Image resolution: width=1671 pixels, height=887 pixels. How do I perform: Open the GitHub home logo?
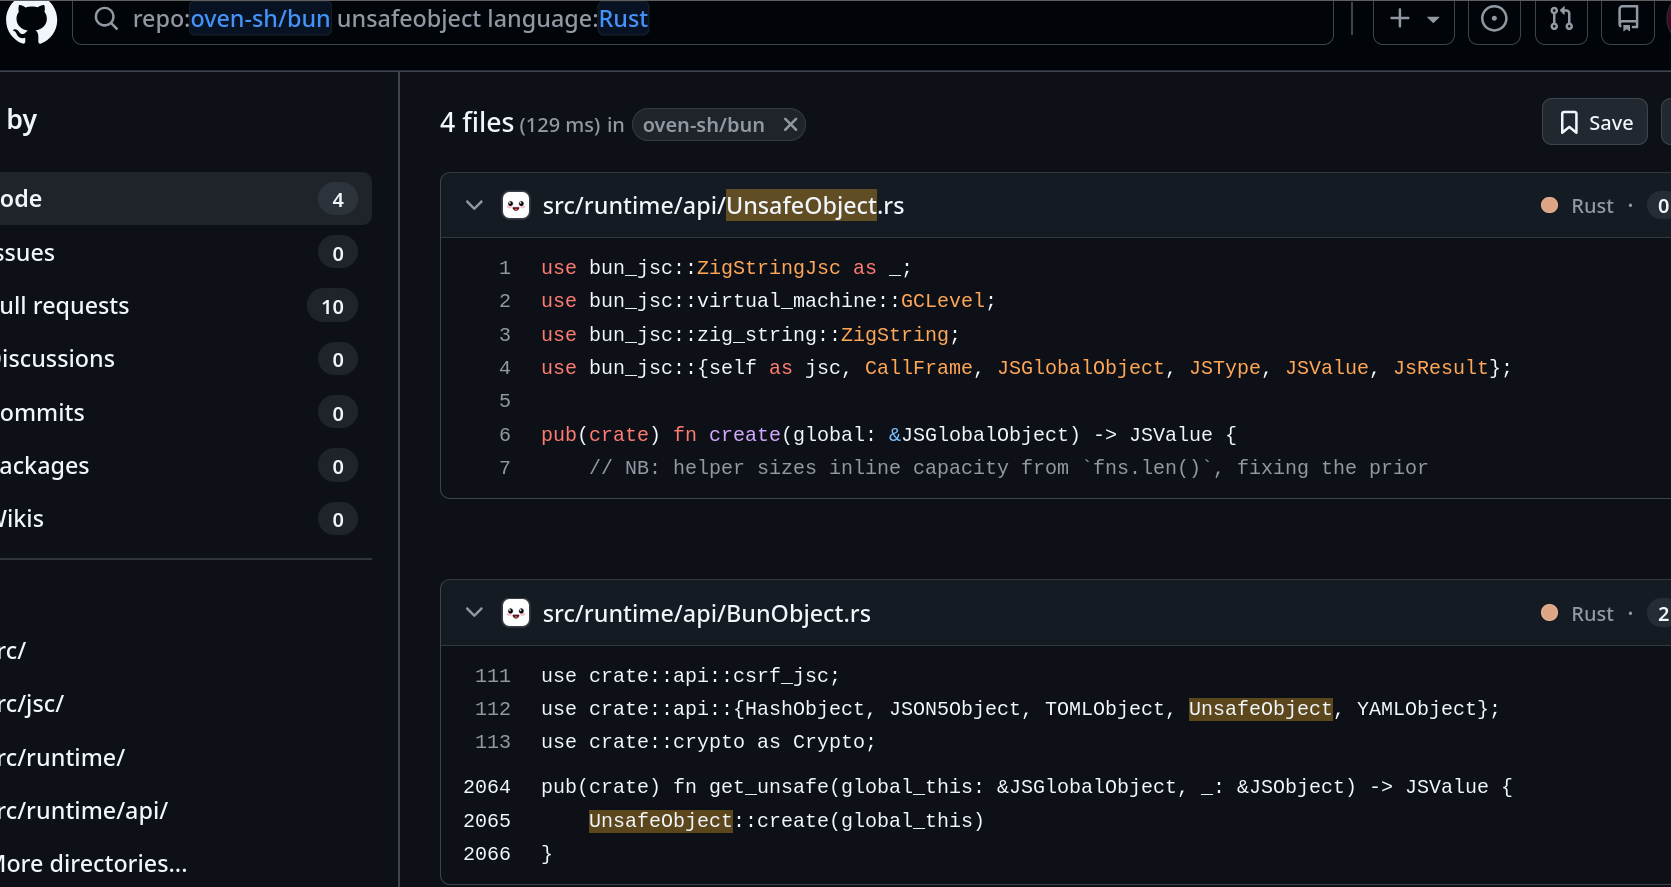click(x=31, y=20)
